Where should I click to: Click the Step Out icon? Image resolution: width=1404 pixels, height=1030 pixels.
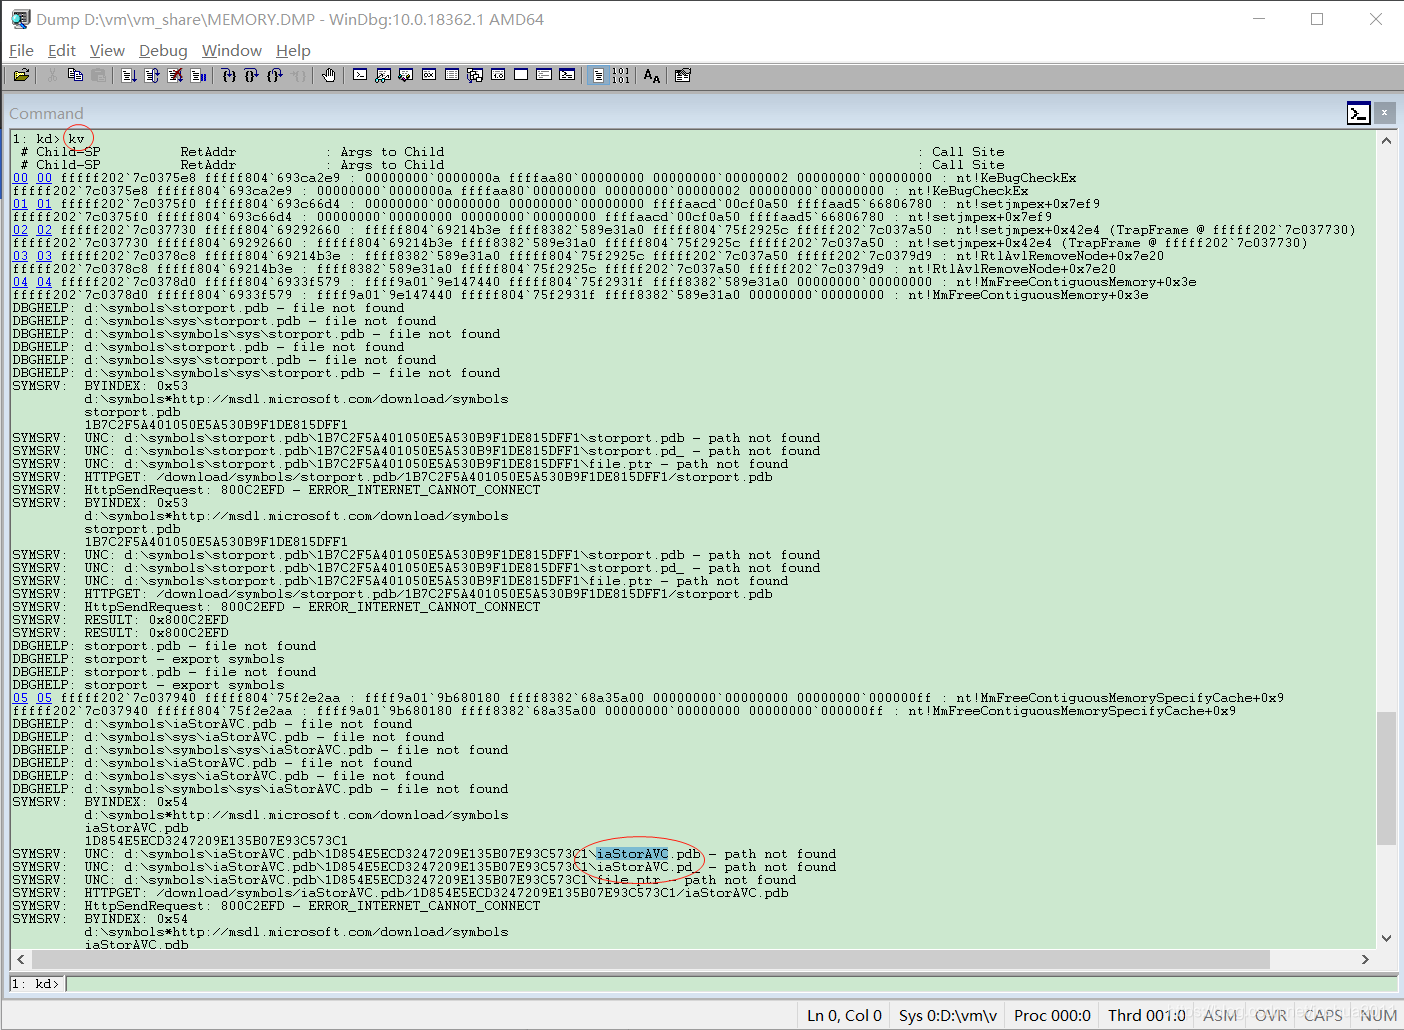tap(275, 75)
